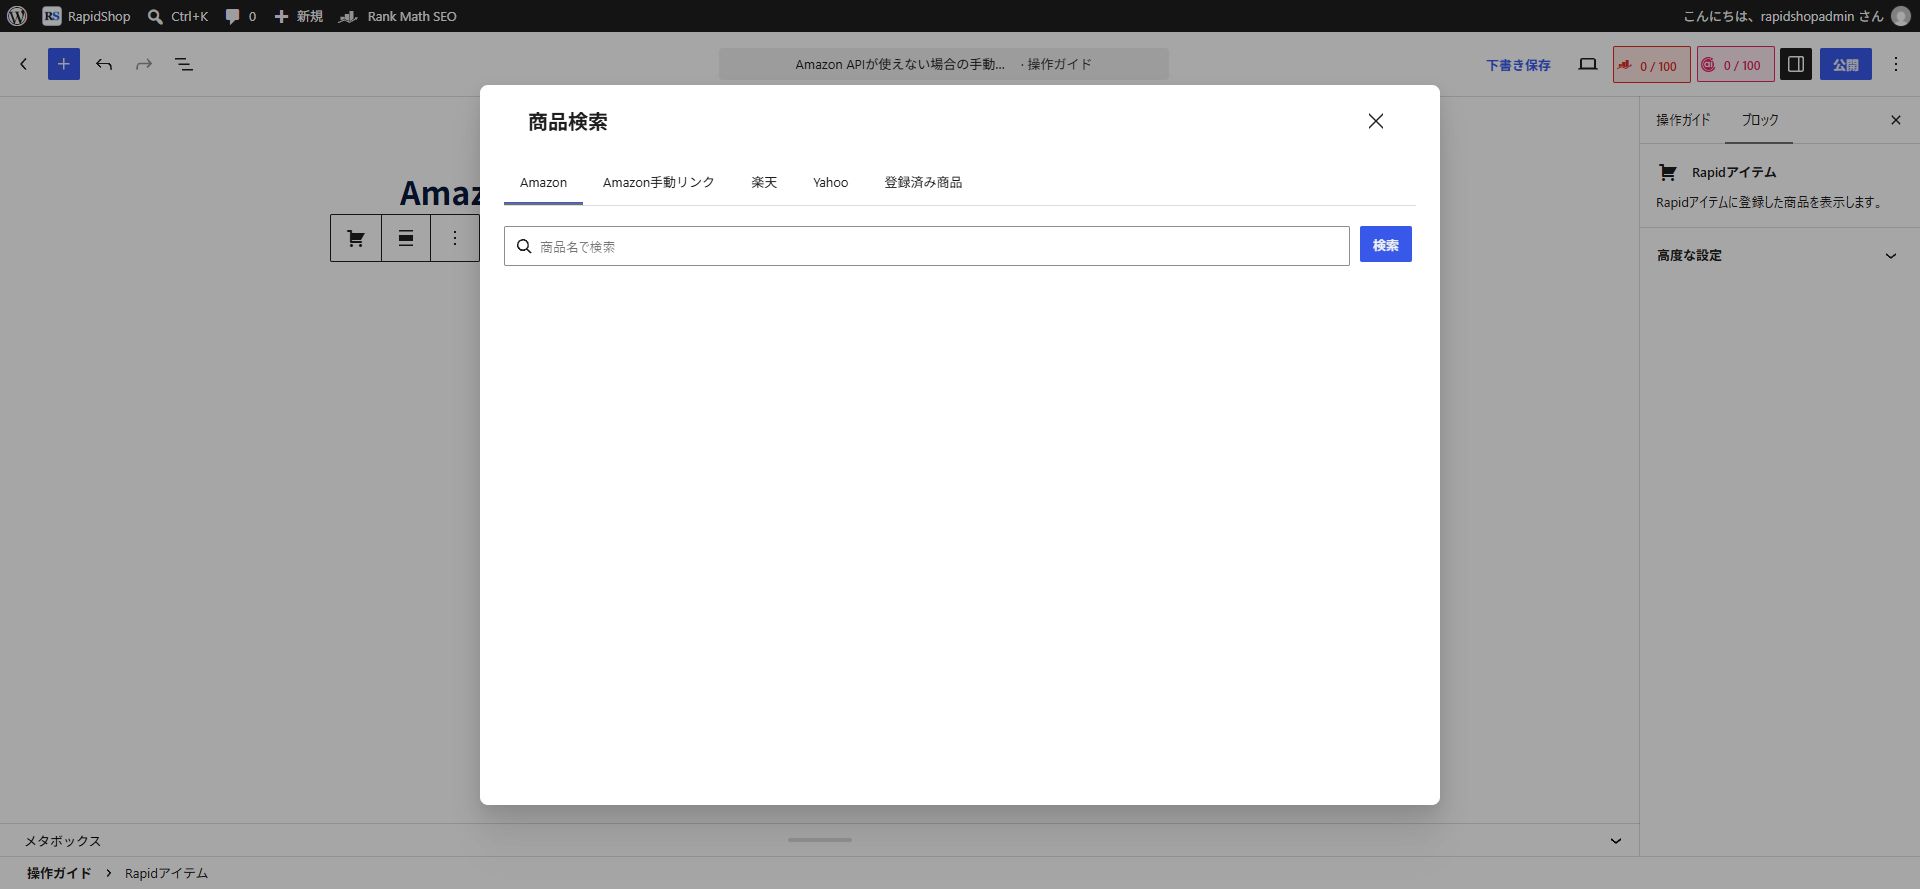Open Ctrl+K search in admin bar
This screenshot has height=889, width=1920.
(178, 16)
